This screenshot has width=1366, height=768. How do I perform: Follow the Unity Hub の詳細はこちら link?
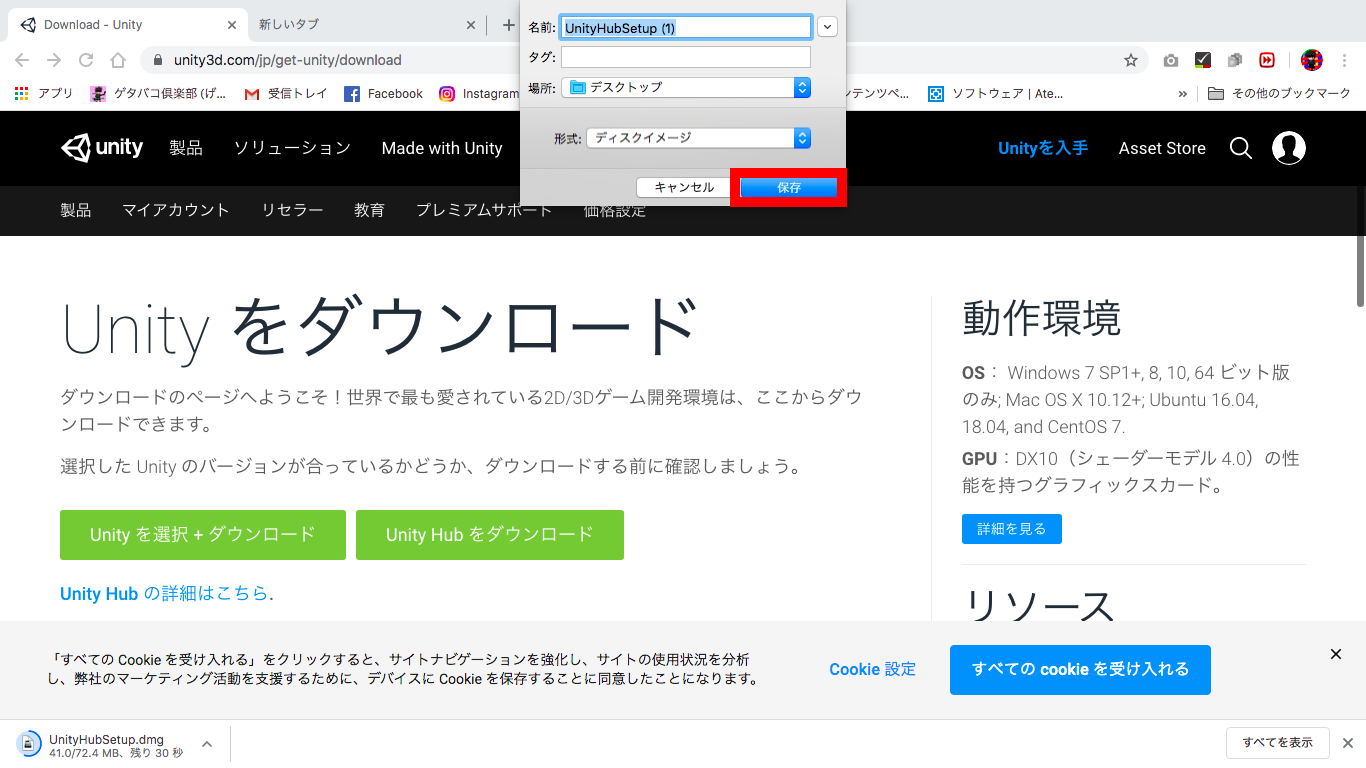pos(165,594)
